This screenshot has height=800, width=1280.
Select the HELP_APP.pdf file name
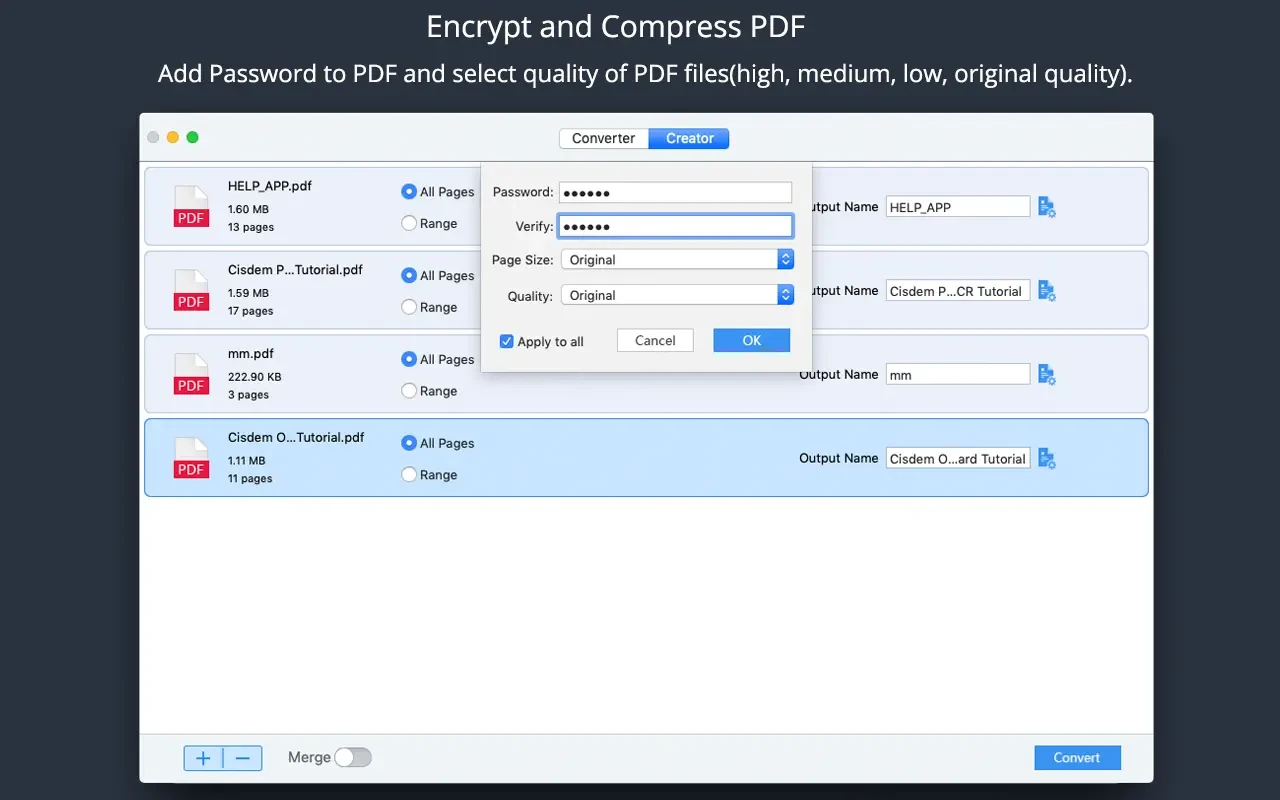pyautogui.click(x=270, y=186)
